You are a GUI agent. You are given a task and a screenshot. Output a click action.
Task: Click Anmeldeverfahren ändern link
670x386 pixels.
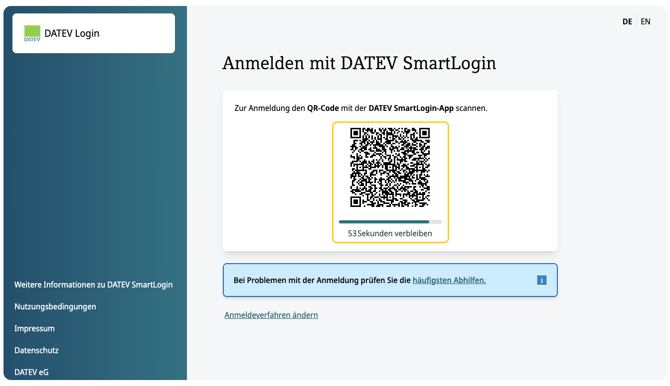point(271,315)
